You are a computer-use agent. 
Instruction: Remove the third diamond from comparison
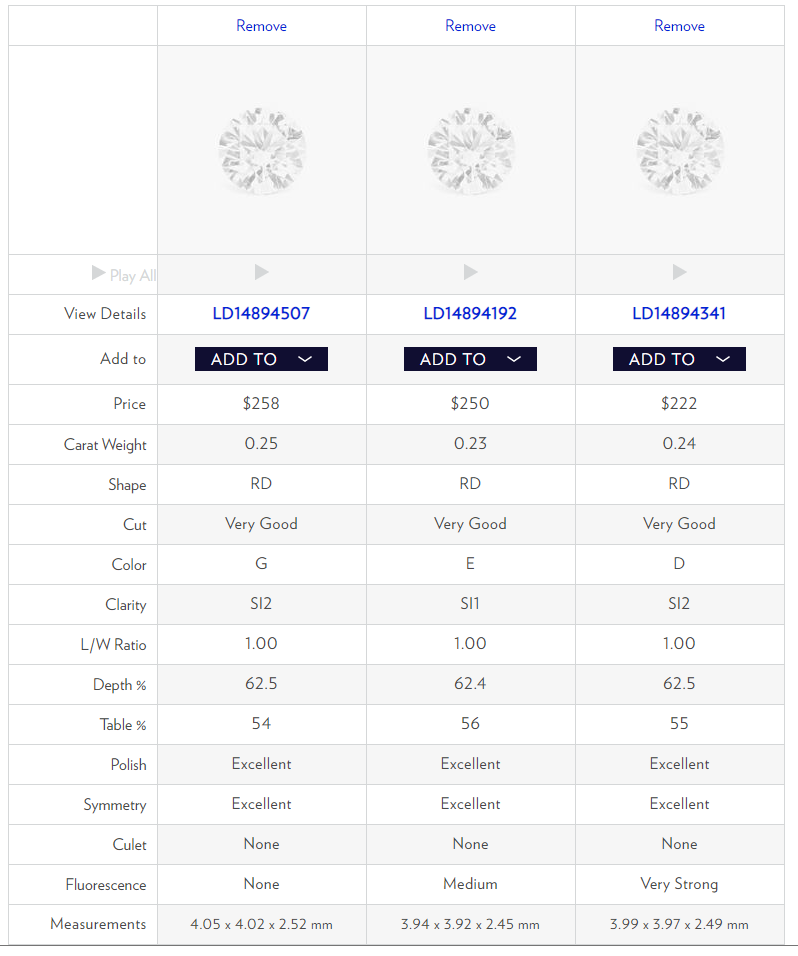pos(679,26)
